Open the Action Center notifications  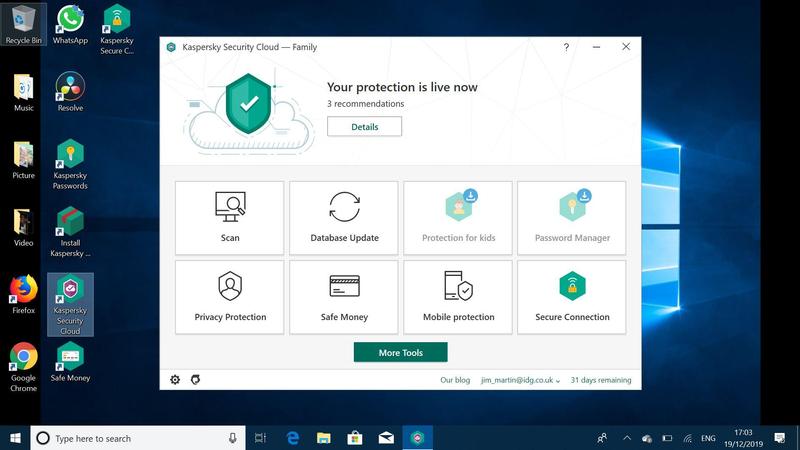click(779, 438)
